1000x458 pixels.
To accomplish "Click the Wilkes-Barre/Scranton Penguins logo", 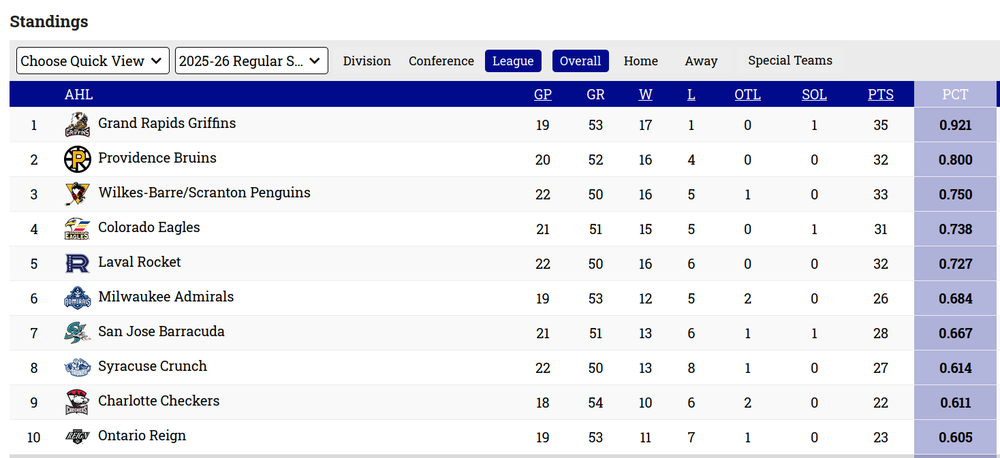I will click(77, 194).
